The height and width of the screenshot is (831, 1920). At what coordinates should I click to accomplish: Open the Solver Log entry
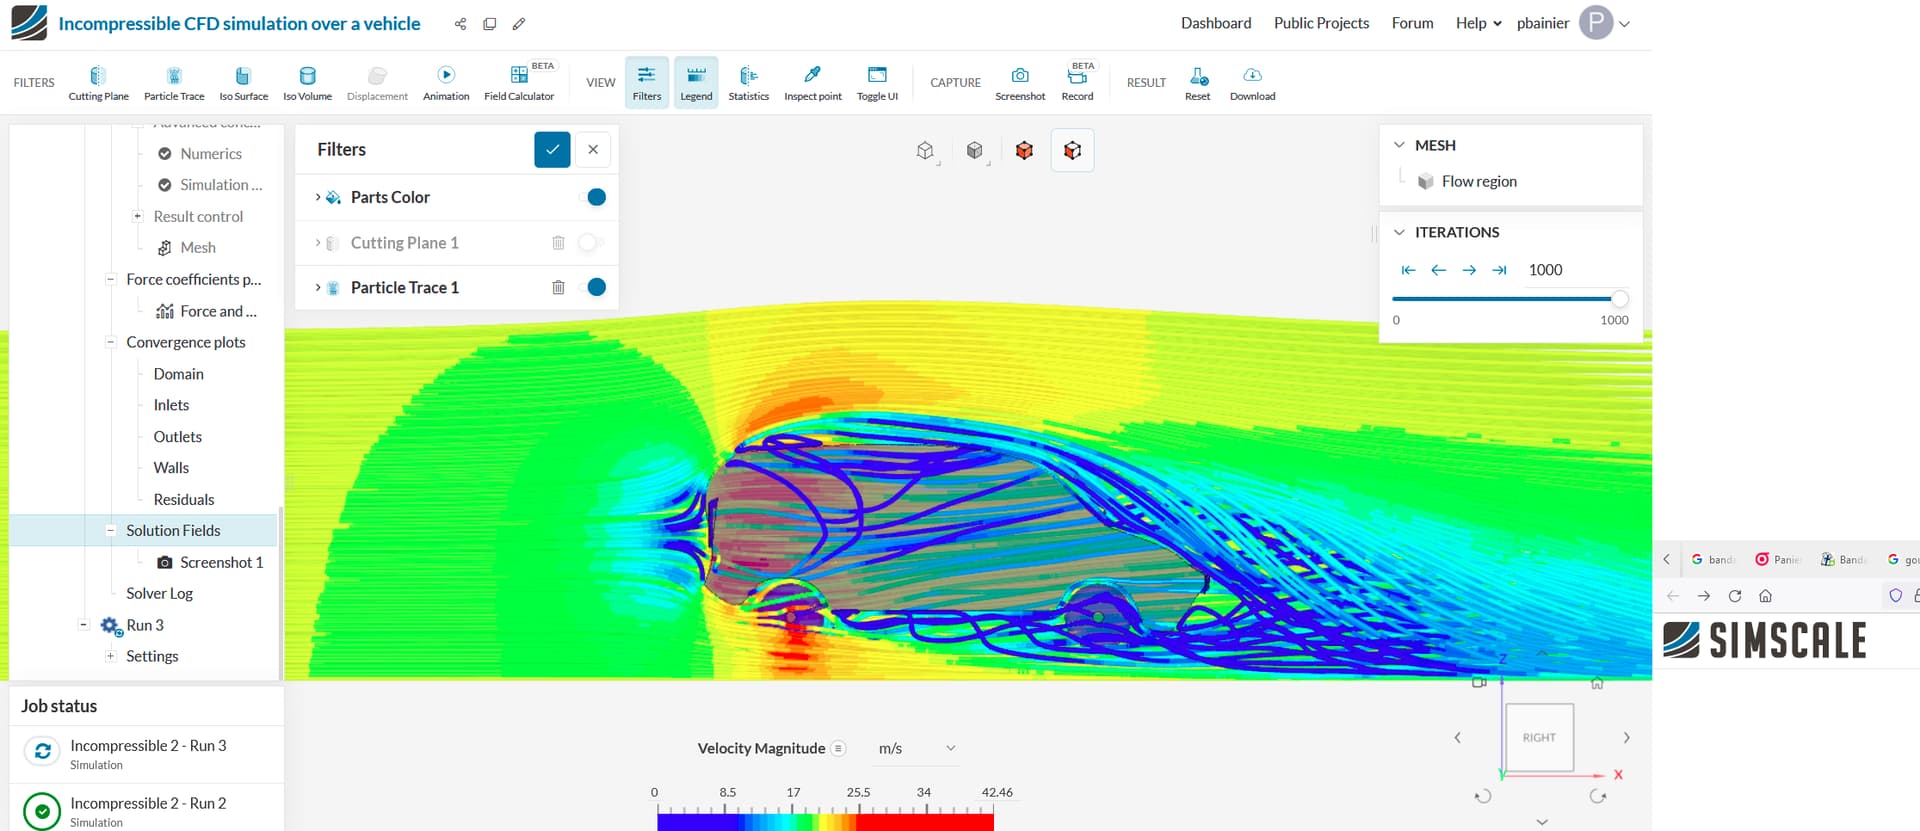pos(159,594)
